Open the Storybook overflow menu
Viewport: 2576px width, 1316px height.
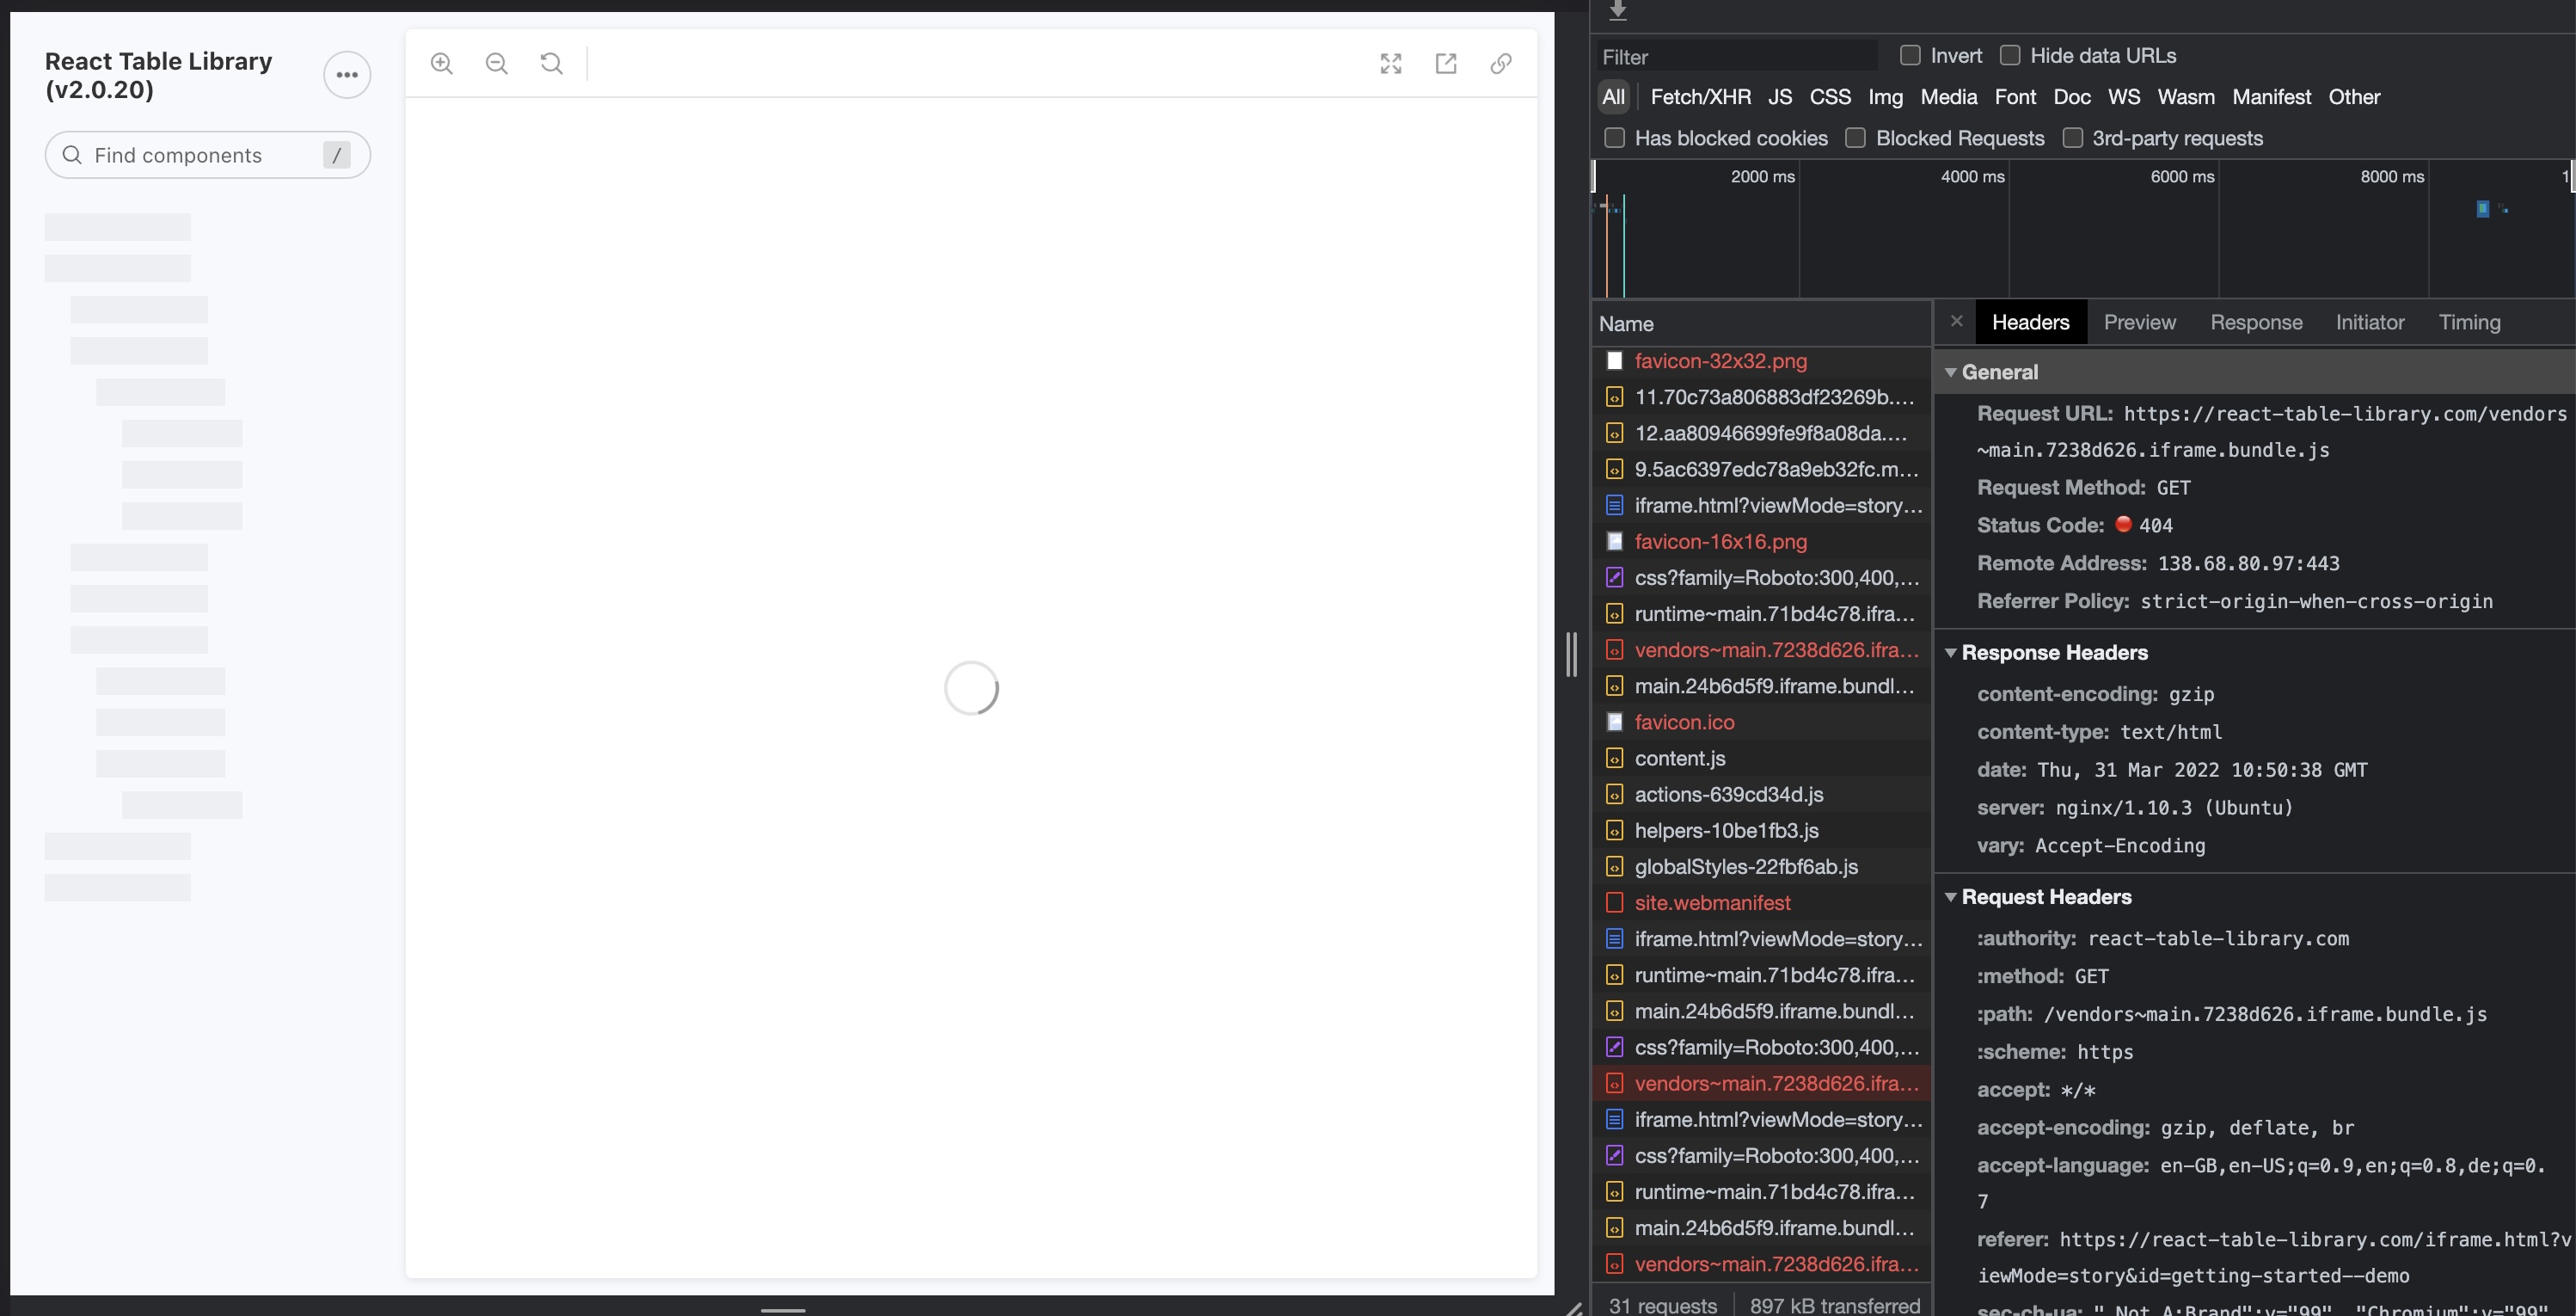point(346,74)
